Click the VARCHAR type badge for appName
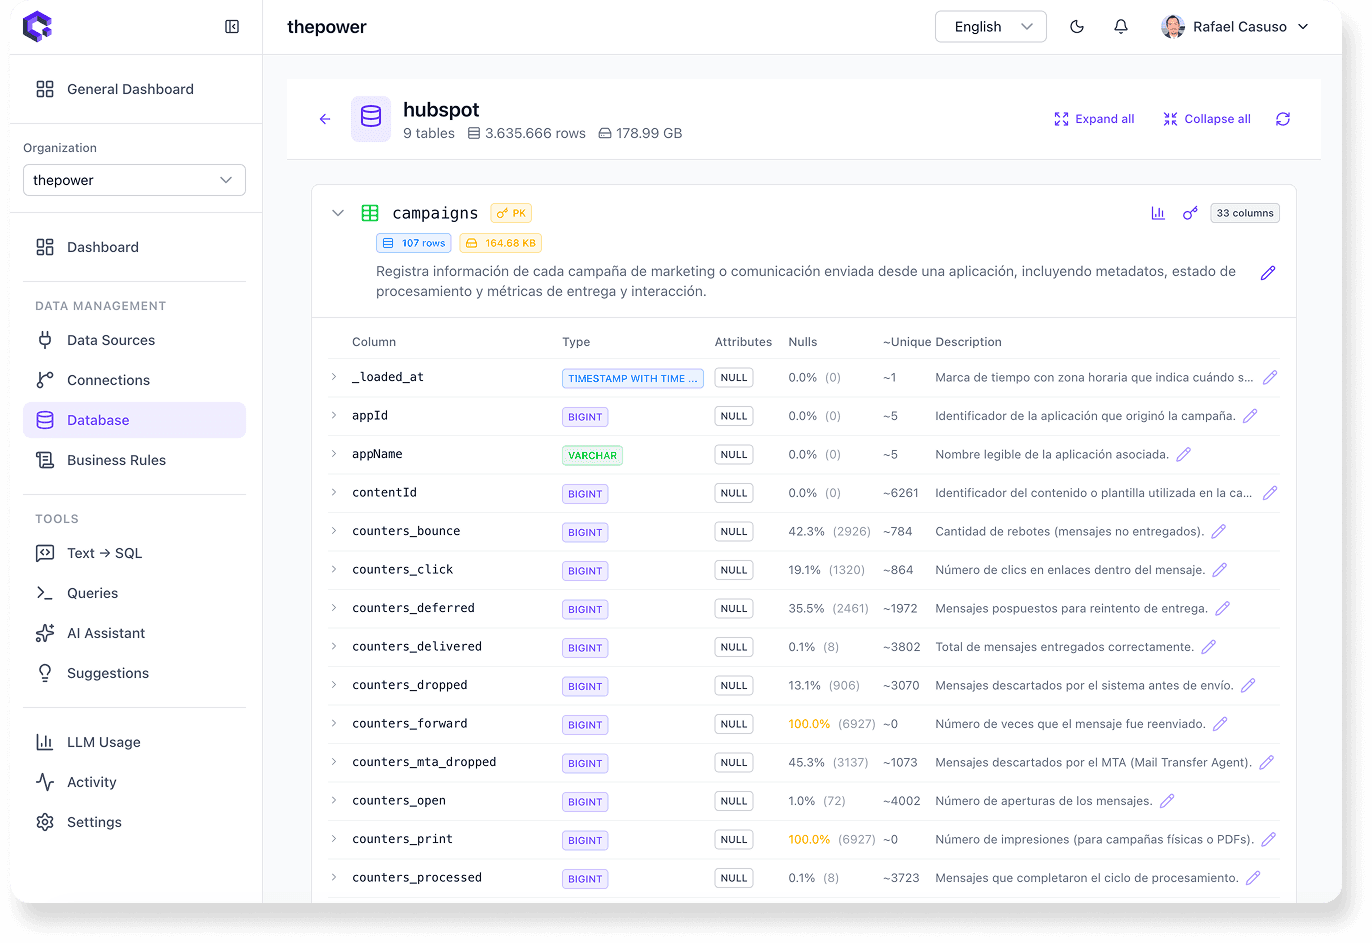1372x943 pixels. tap(592, 455)
